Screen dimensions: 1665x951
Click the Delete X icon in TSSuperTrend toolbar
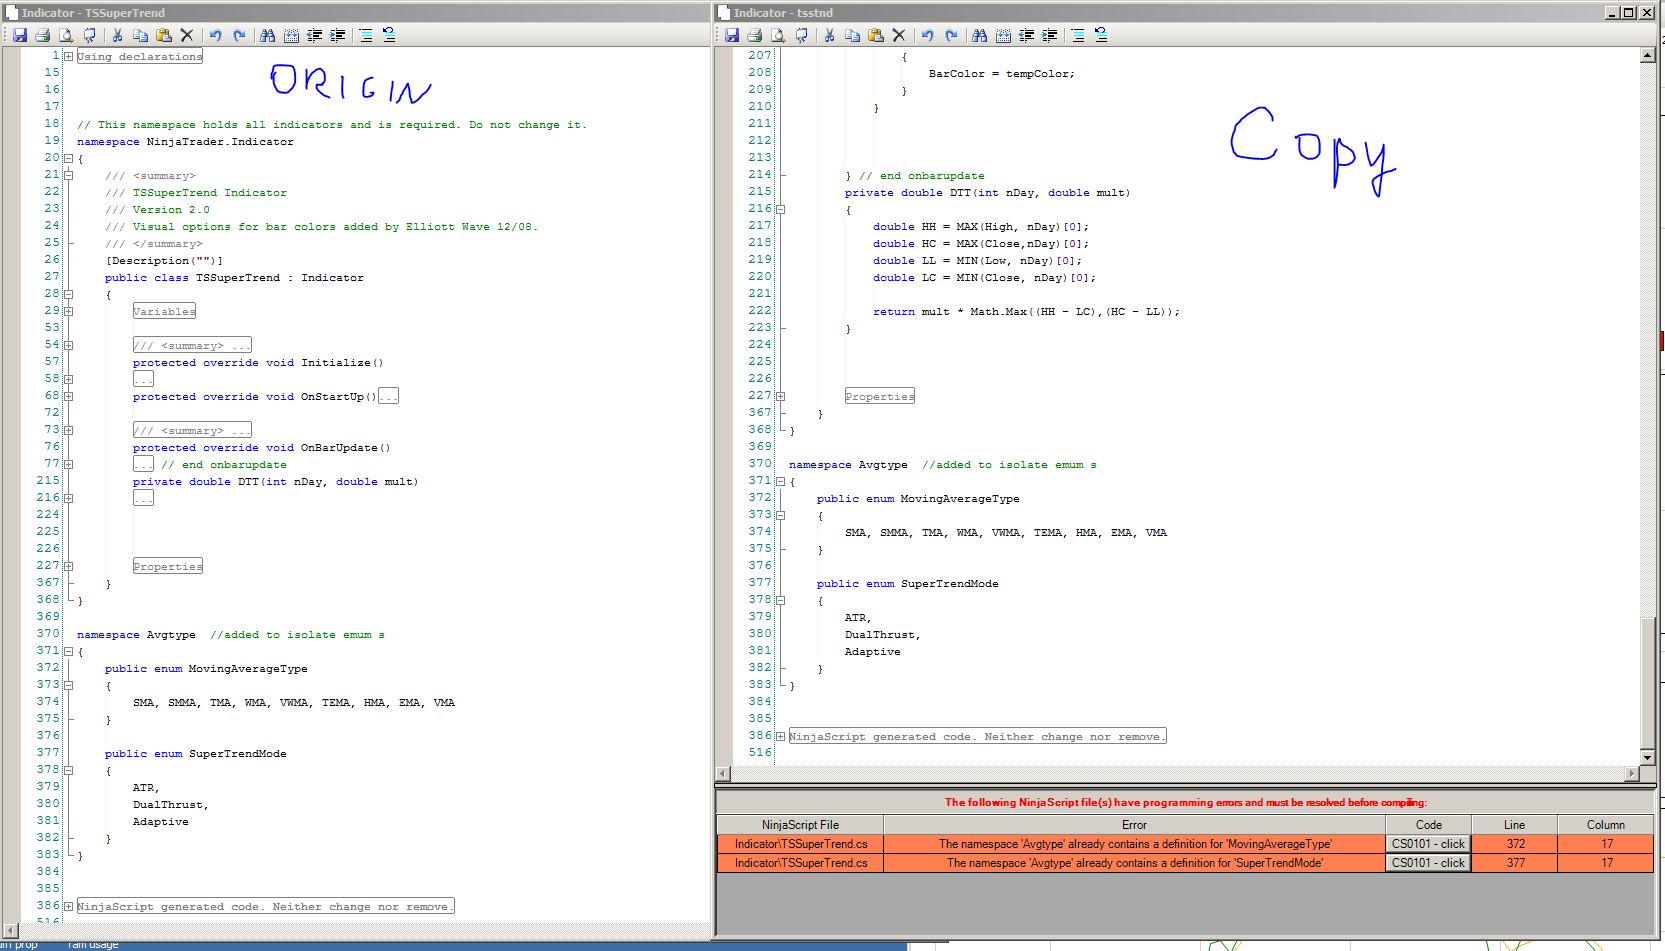pos(187,35)
